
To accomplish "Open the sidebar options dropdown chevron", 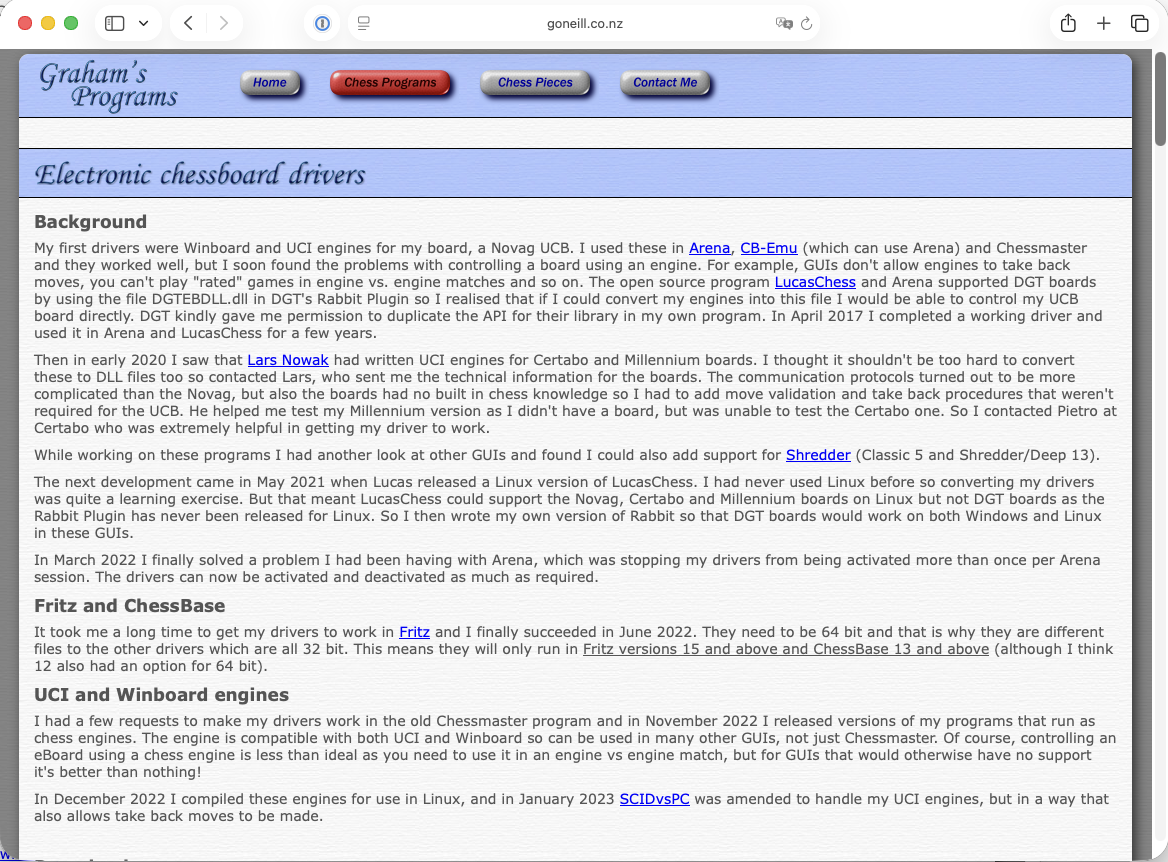I will click(144, 23).
